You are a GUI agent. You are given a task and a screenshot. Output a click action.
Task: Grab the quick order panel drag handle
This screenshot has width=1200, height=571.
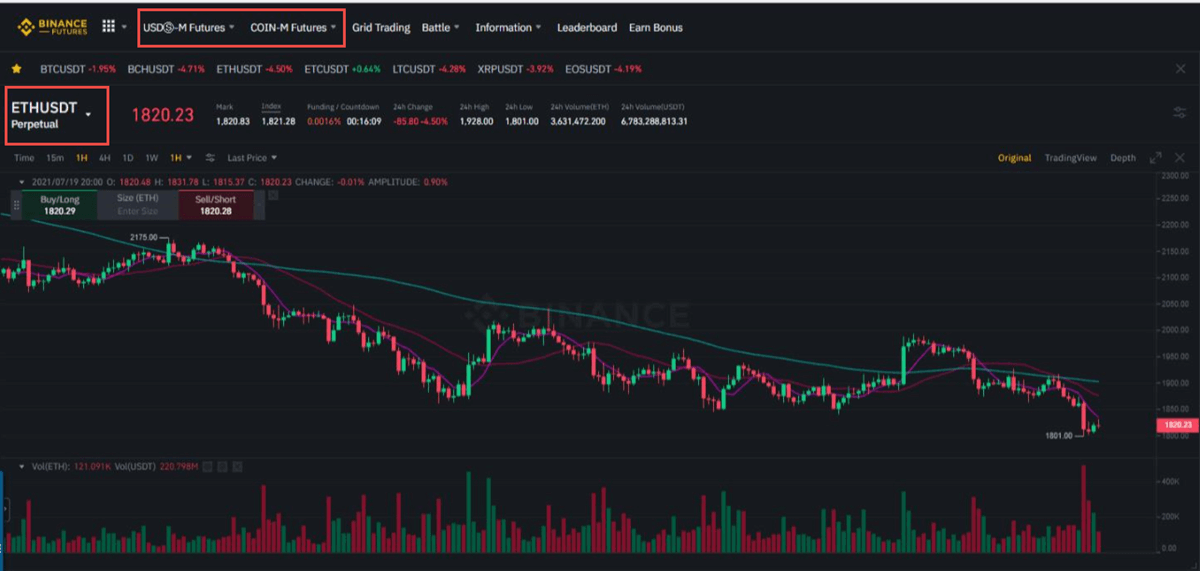coord(15,205)
